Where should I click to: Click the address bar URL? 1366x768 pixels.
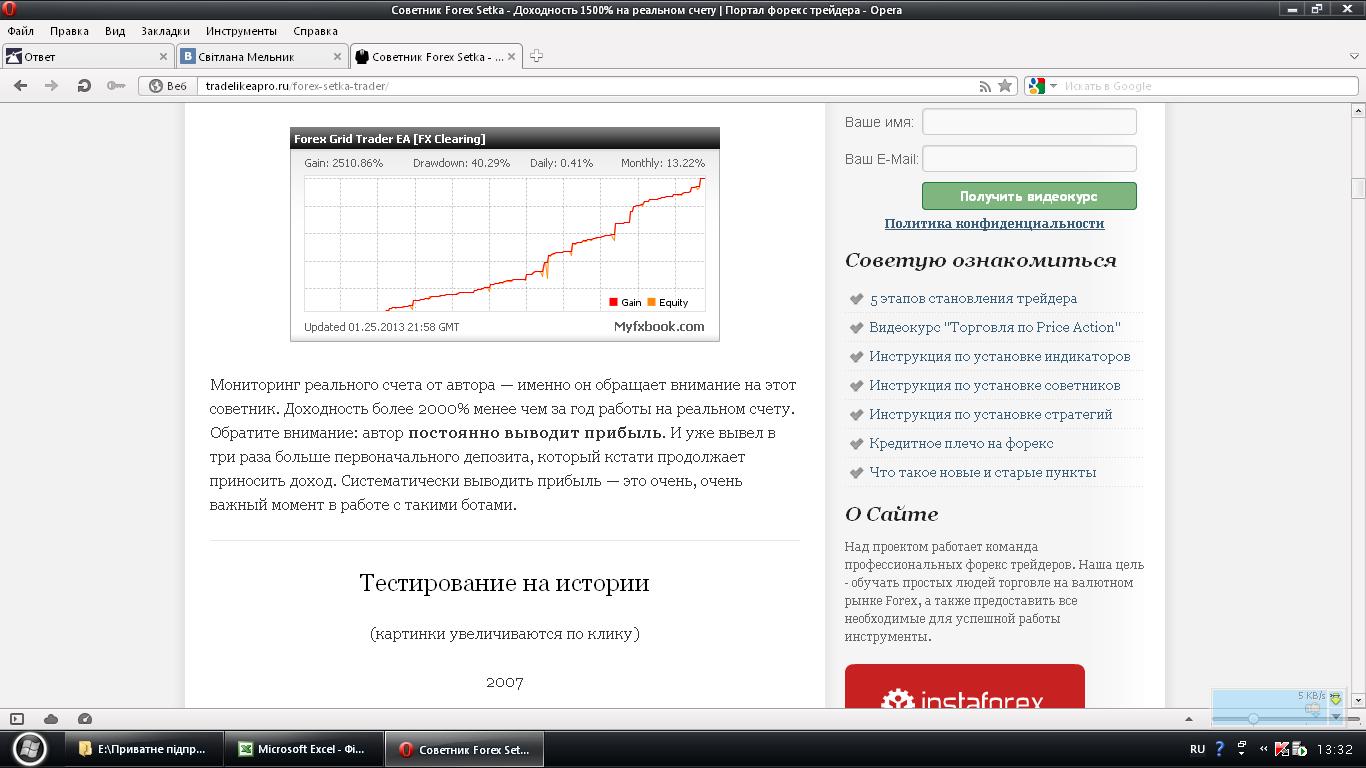point(297,86)
